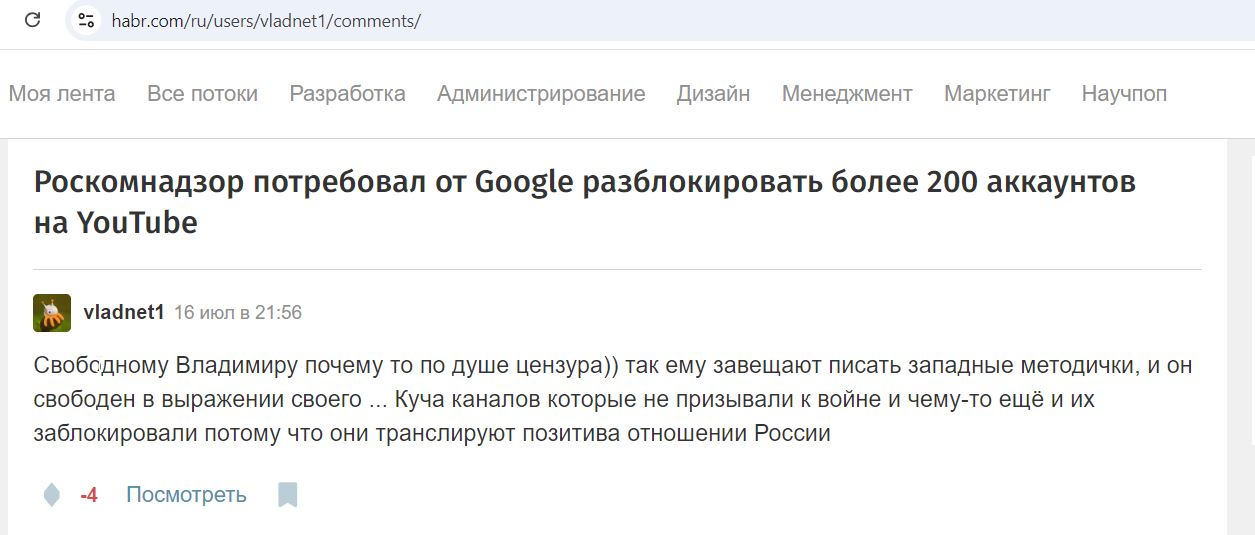Click the comment rating vote icon
Viewport: 1255px width, 535px height.
tap(51, 494)
